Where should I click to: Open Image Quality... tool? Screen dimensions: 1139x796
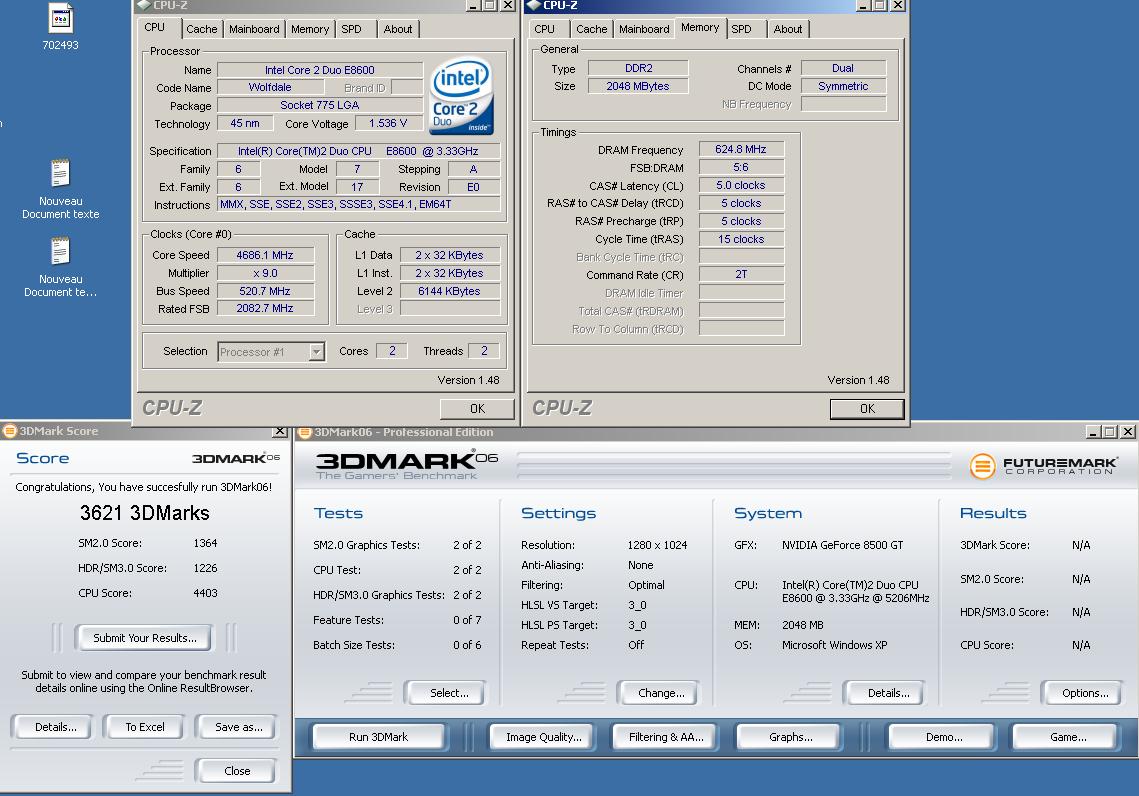[543, 736]
